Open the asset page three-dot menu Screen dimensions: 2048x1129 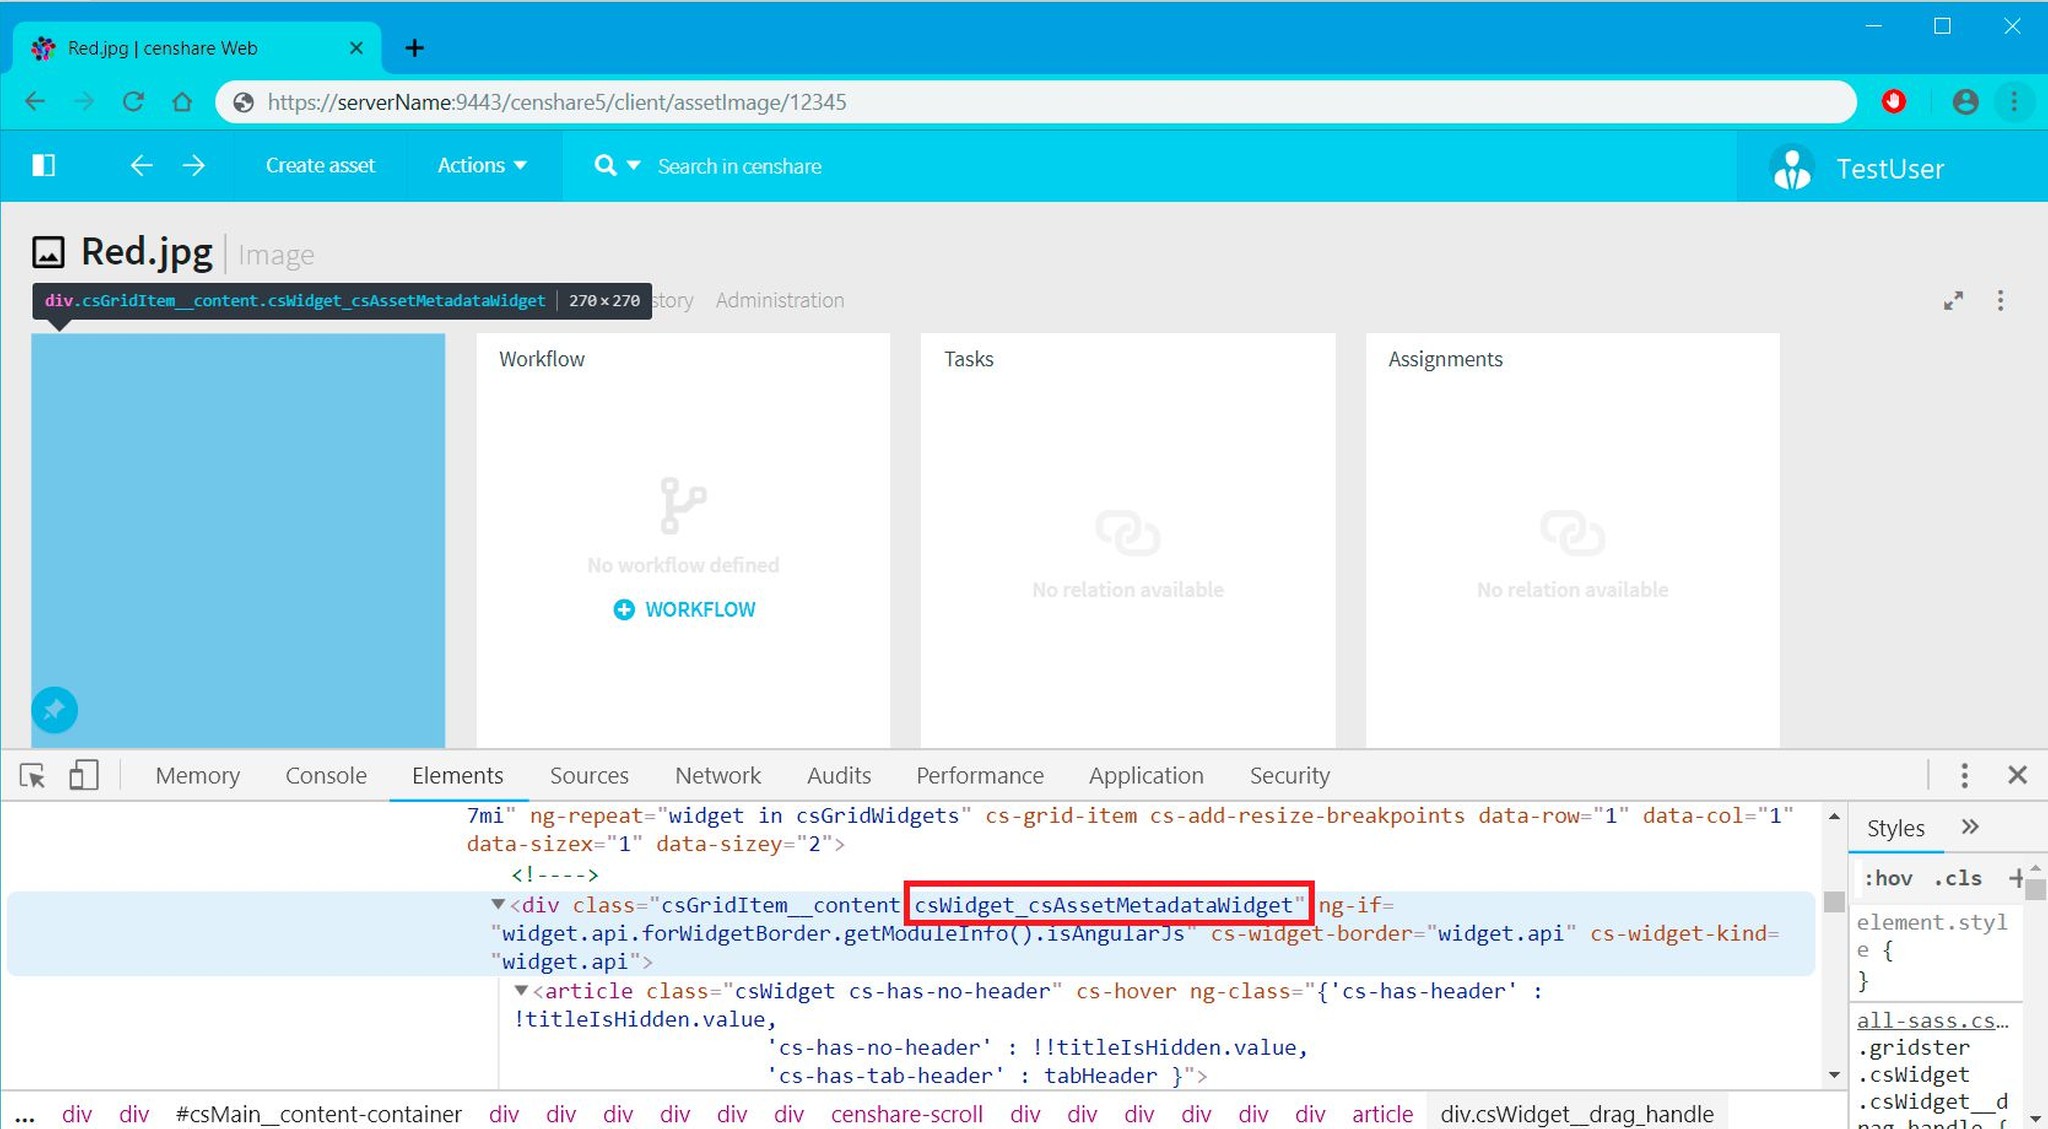(2000, 301)
